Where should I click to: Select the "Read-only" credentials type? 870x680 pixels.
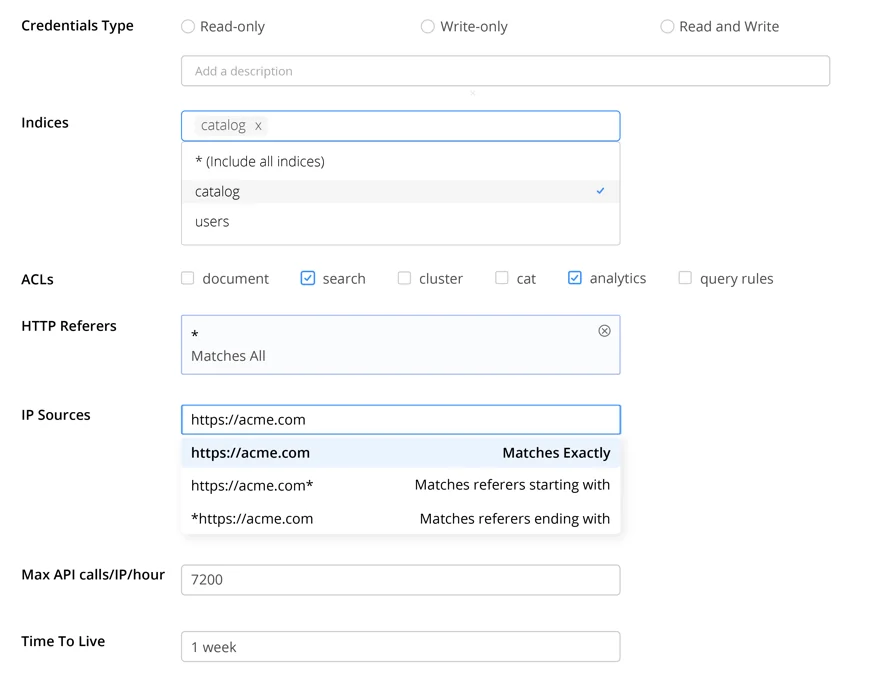(x=188, y=27)
